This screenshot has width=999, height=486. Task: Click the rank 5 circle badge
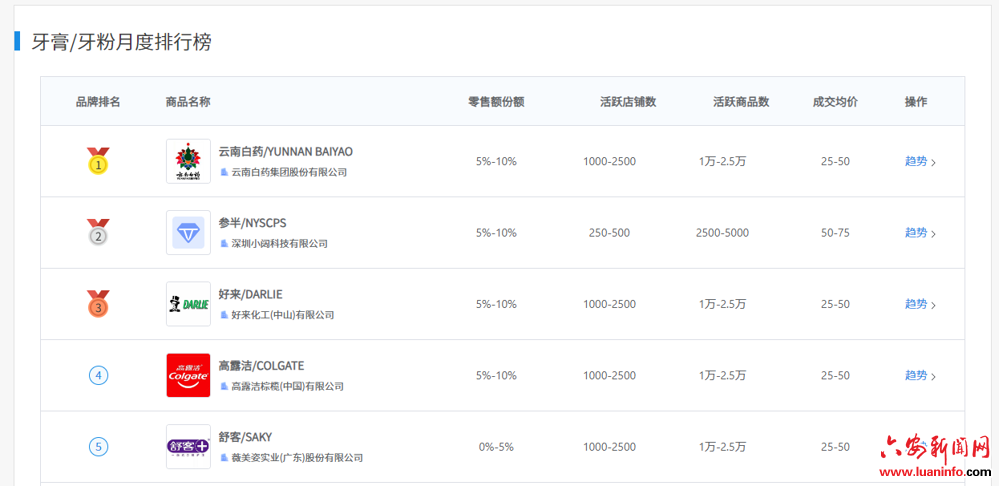(98, 447)
